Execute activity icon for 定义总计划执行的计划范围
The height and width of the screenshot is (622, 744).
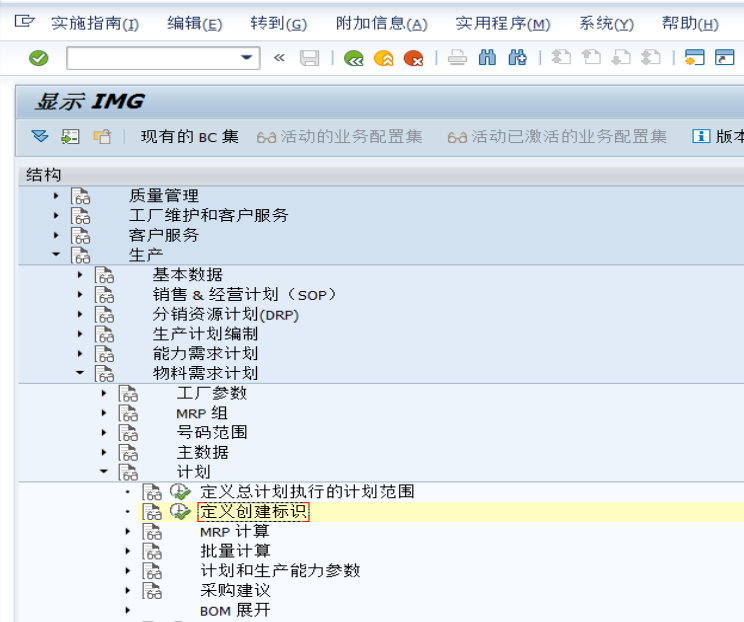tap(180, 492)
